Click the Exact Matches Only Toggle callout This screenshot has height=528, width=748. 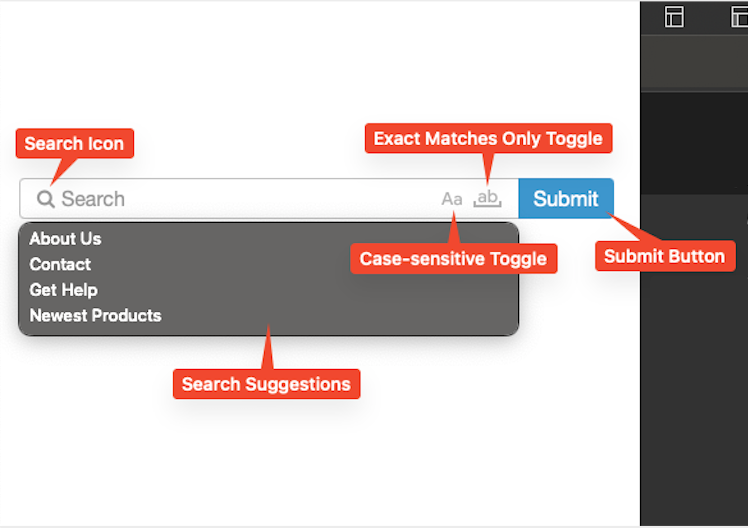point(488,138)
